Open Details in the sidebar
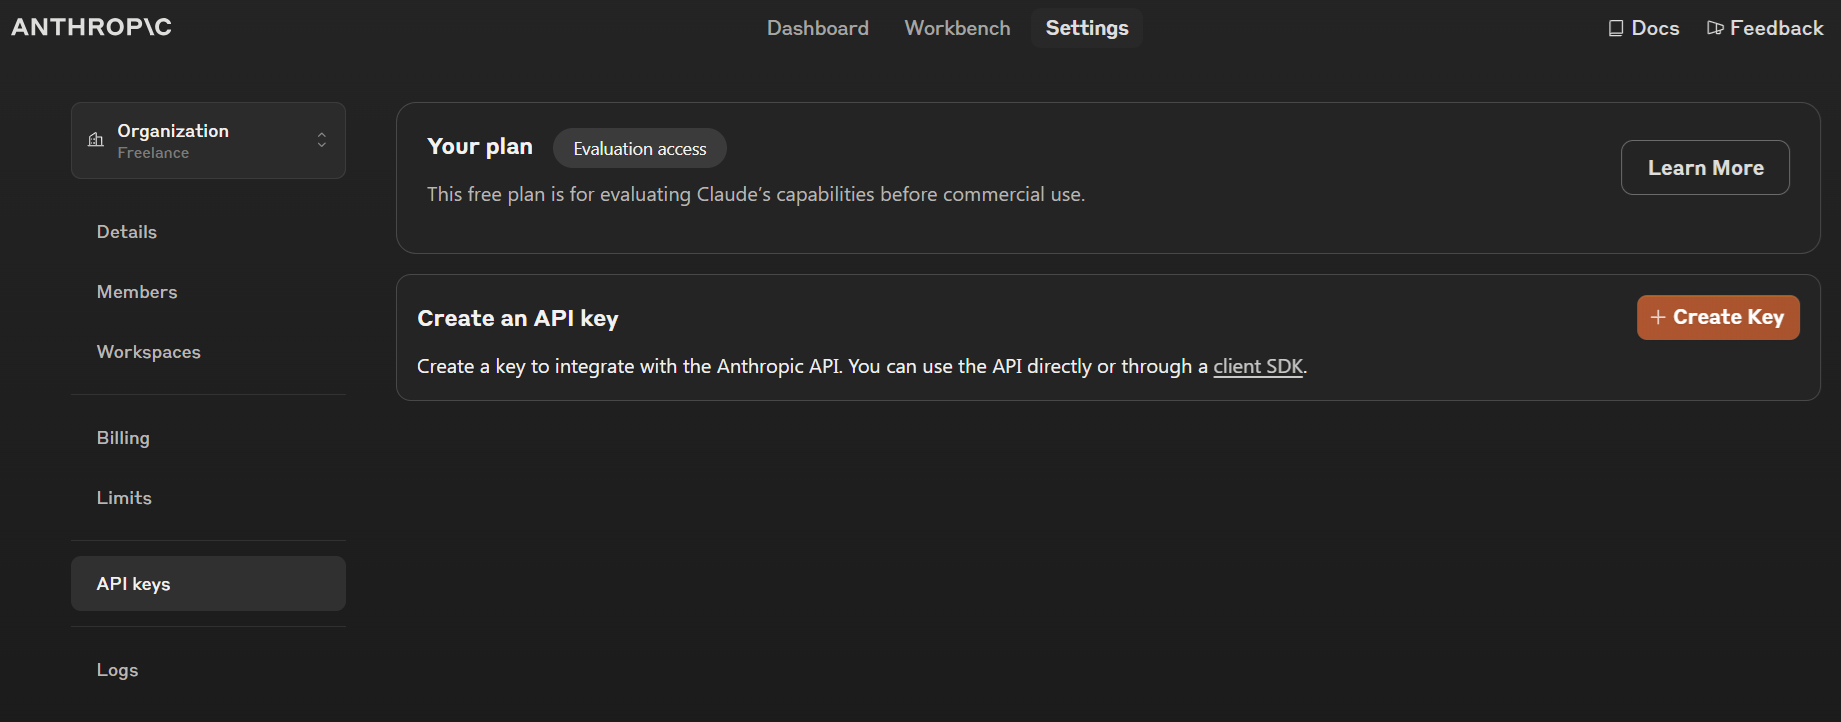This screenshot has width=1841, height=722. click(x=127, y=232)
